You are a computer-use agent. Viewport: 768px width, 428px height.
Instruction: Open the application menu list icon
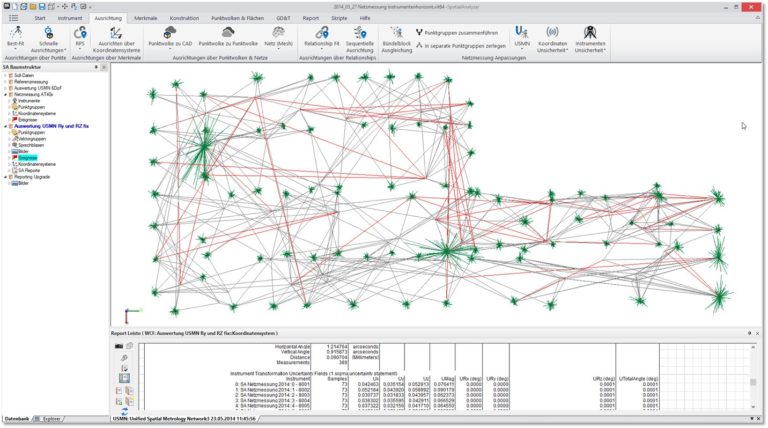click(13, 18)
